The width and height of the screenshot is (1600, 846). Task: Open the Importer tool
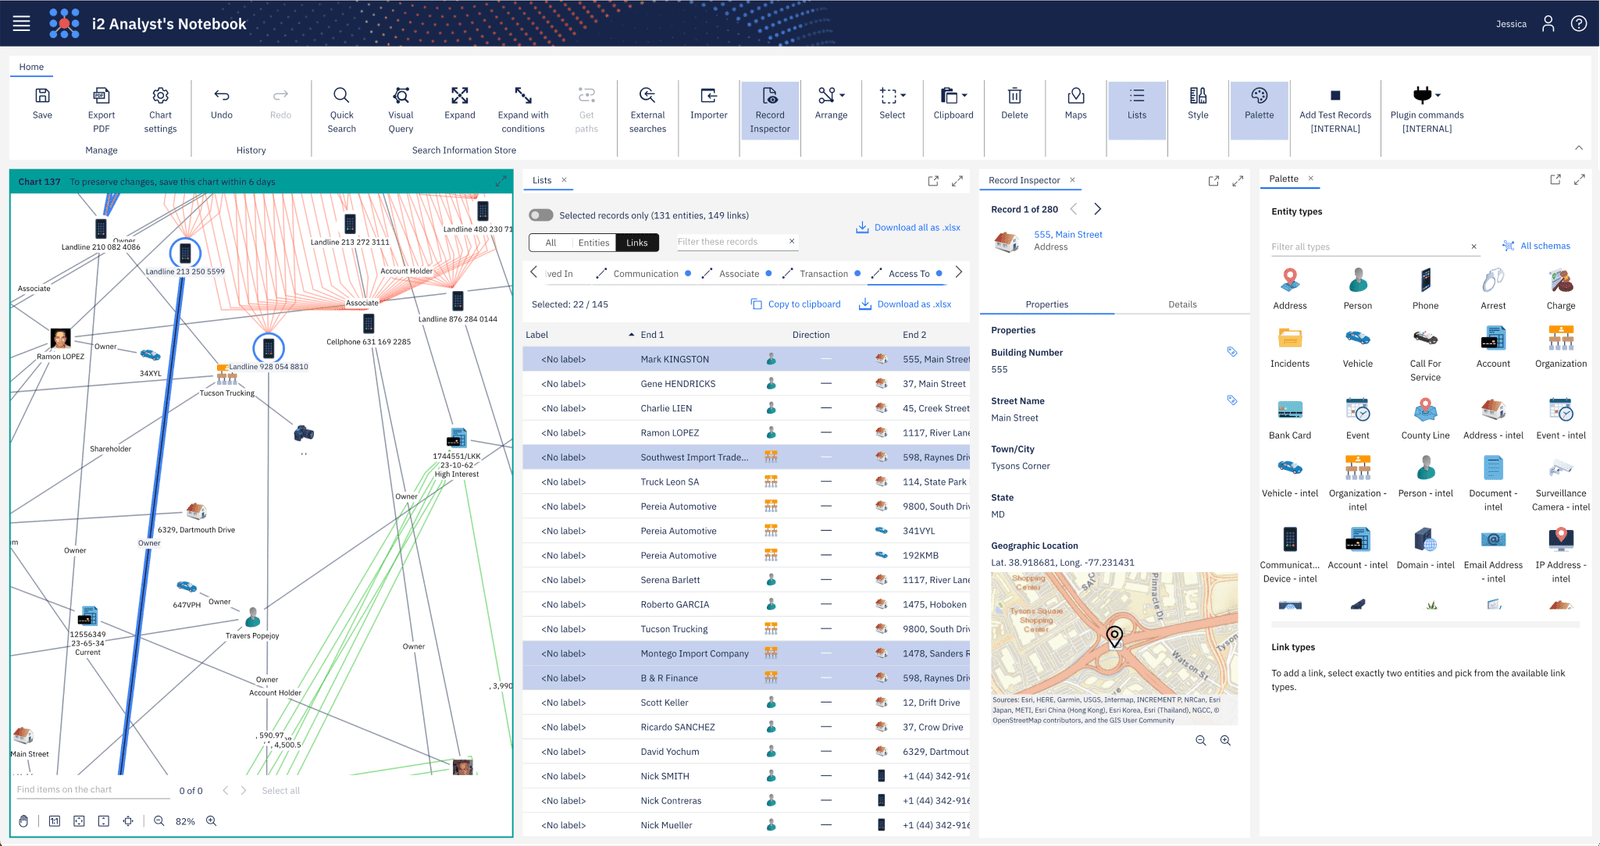click(709, 103)
